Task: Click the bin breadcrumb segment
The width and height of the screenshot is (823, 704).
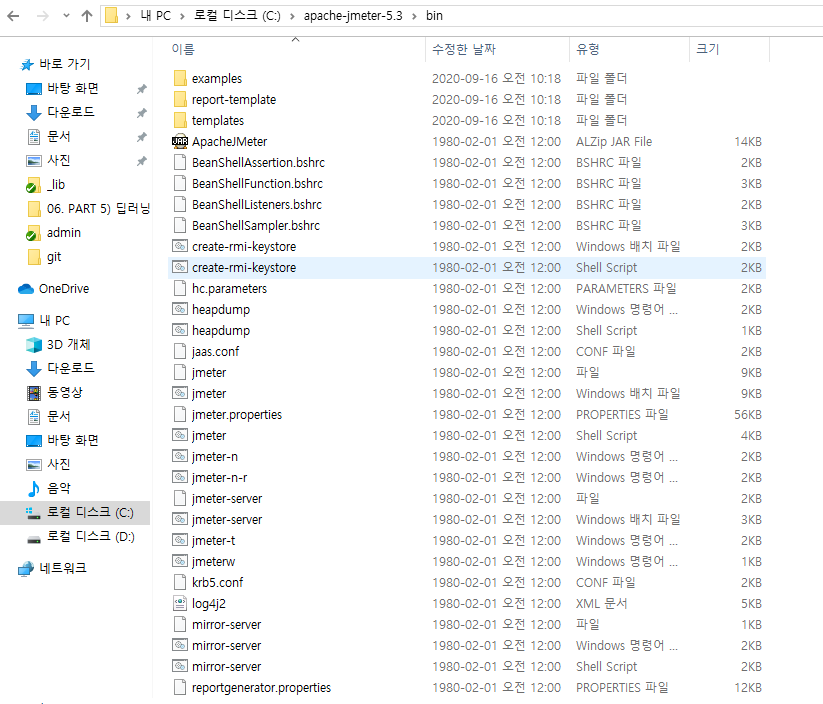Action: pos(434,16)
